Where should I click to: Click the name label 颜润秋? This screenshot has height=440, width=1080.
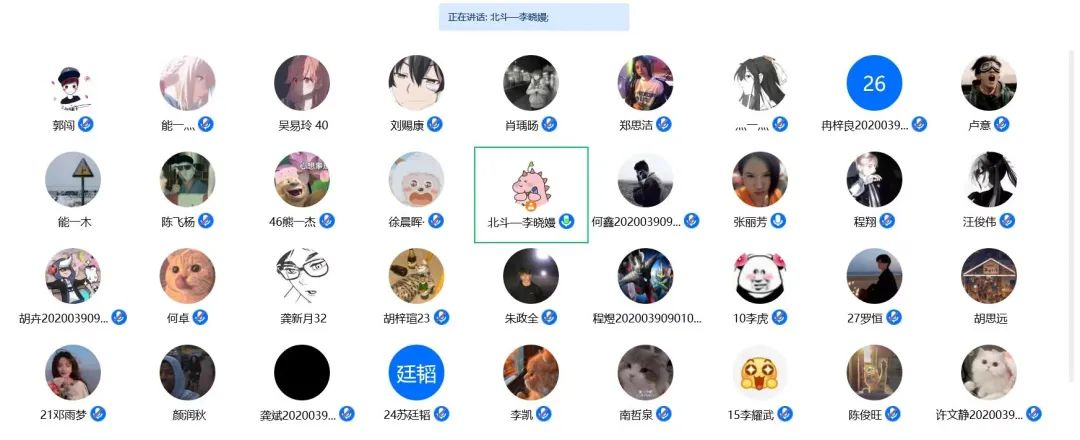point(189,415)
